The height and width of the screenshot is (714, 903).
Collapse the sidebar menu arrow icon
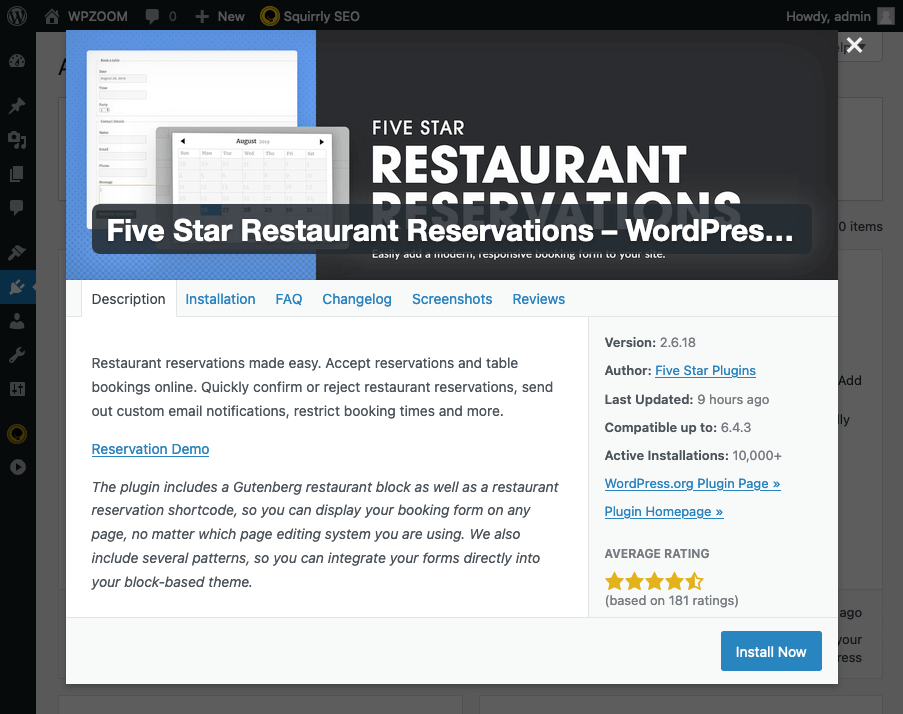[17, 467]
